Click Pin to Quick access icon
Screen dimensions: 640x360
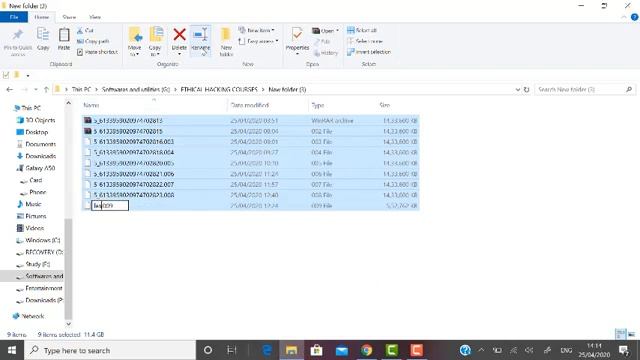(18, 36)
